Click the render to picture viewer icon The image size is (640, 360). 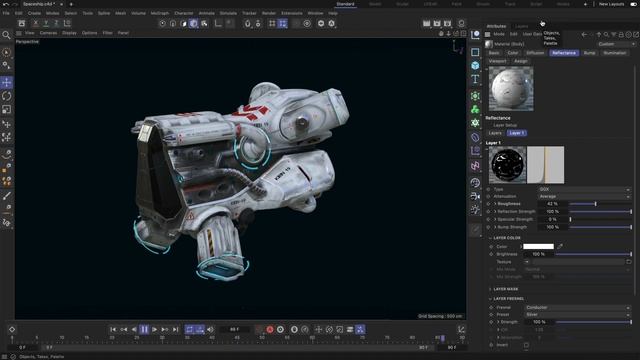[x=437, y=23]
